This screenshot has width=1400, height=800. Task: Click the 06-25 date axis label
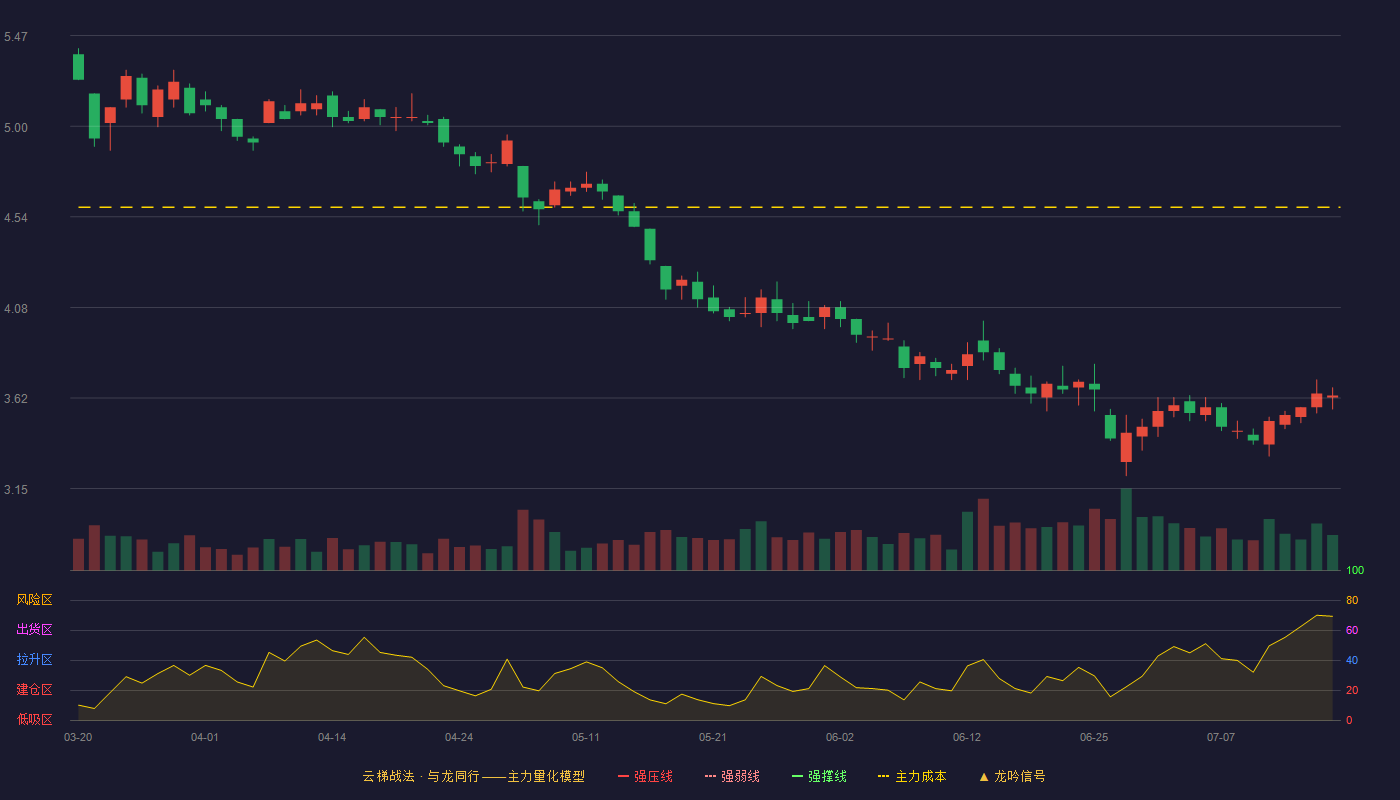coord(1094,737)
